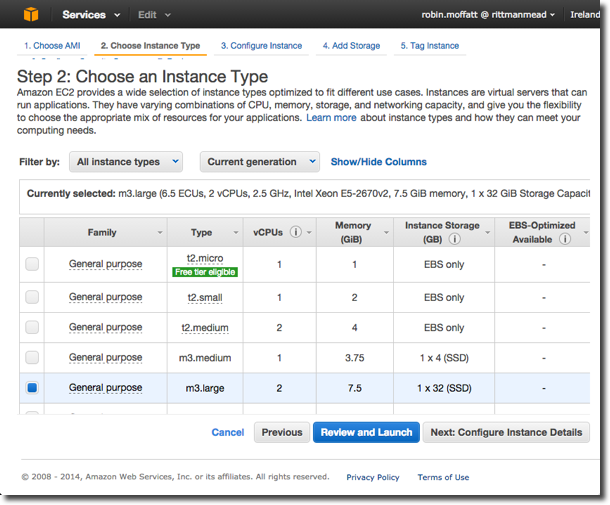Click info icon beside EBS-Optimized Available header
Screen dimensions: 610x505
tap(565, 240)
